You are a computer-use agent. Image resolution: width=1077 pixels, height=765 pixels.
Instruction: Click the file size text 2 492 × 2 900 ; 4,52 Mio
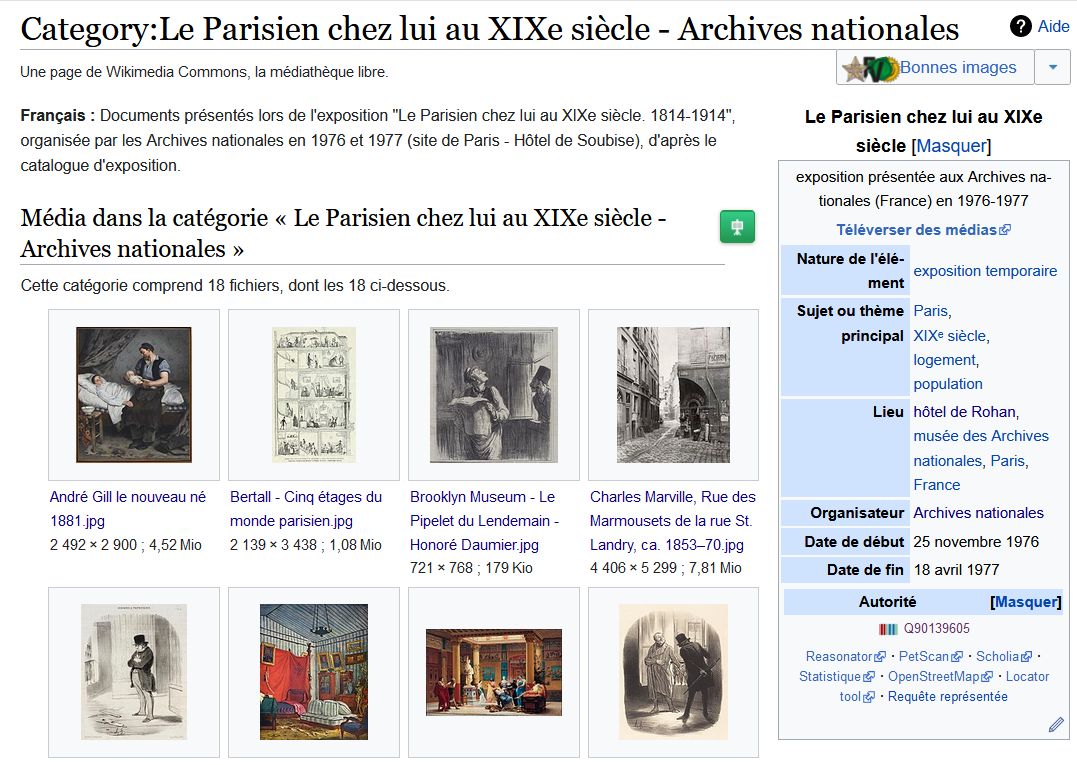[126, 545]
